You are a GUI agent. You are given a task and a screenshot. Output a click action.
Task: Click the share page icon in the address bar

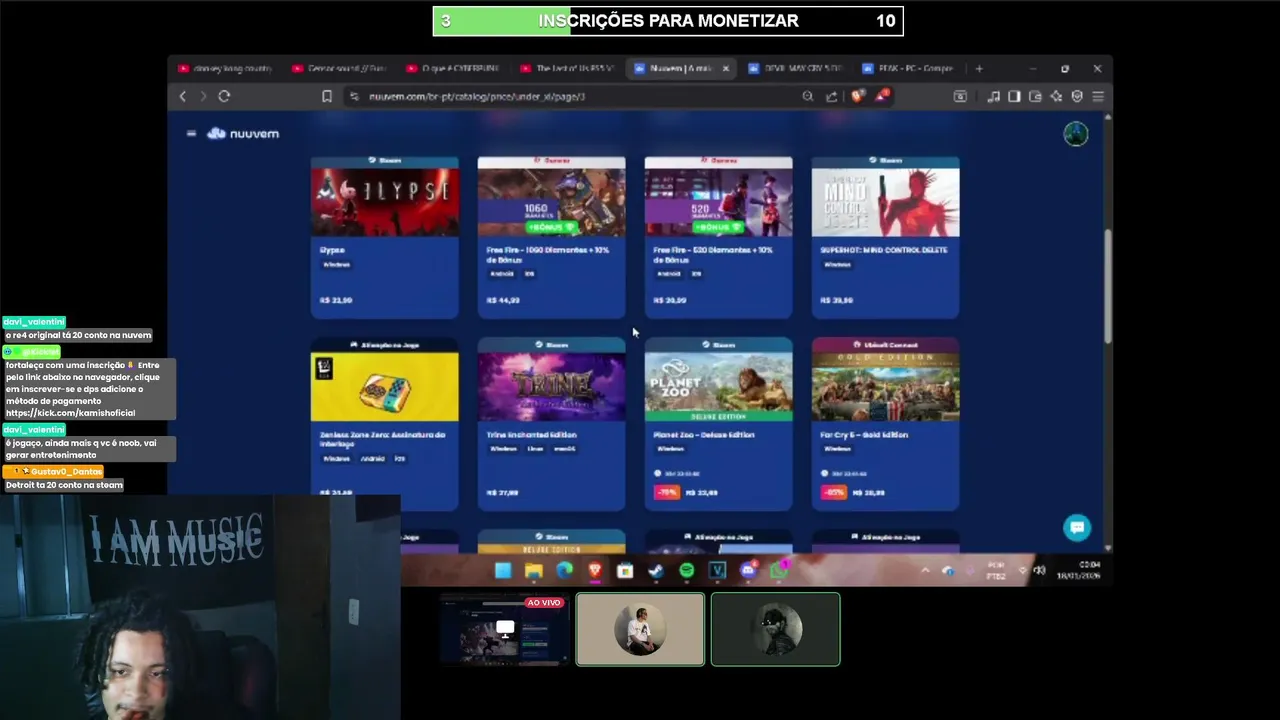coord(831,96)
